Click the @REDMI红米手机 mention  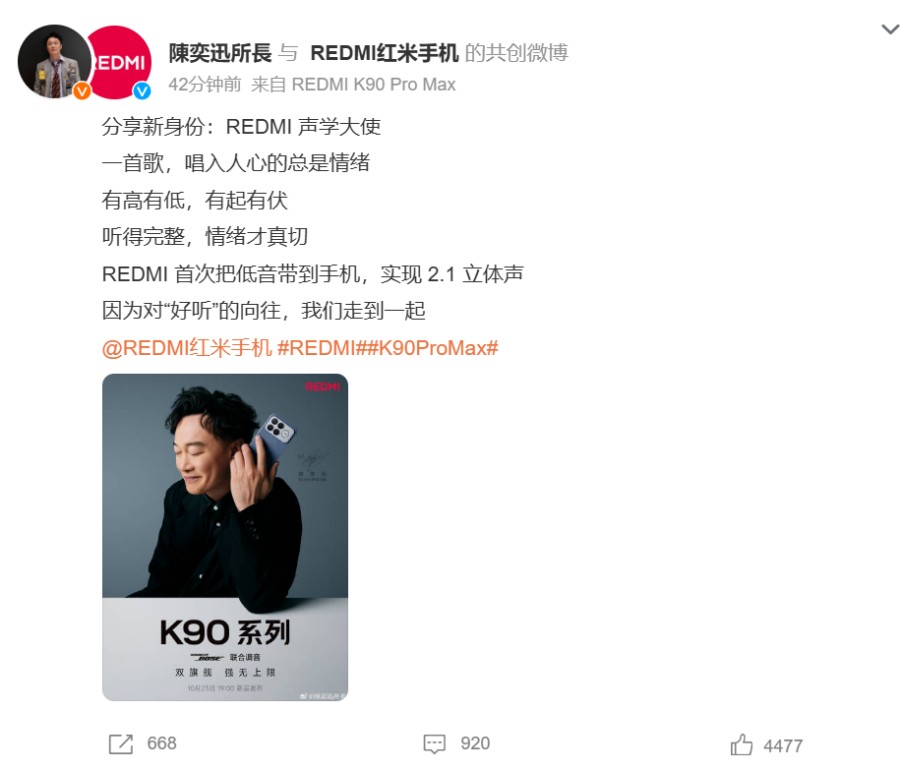[x=187, y=348]
